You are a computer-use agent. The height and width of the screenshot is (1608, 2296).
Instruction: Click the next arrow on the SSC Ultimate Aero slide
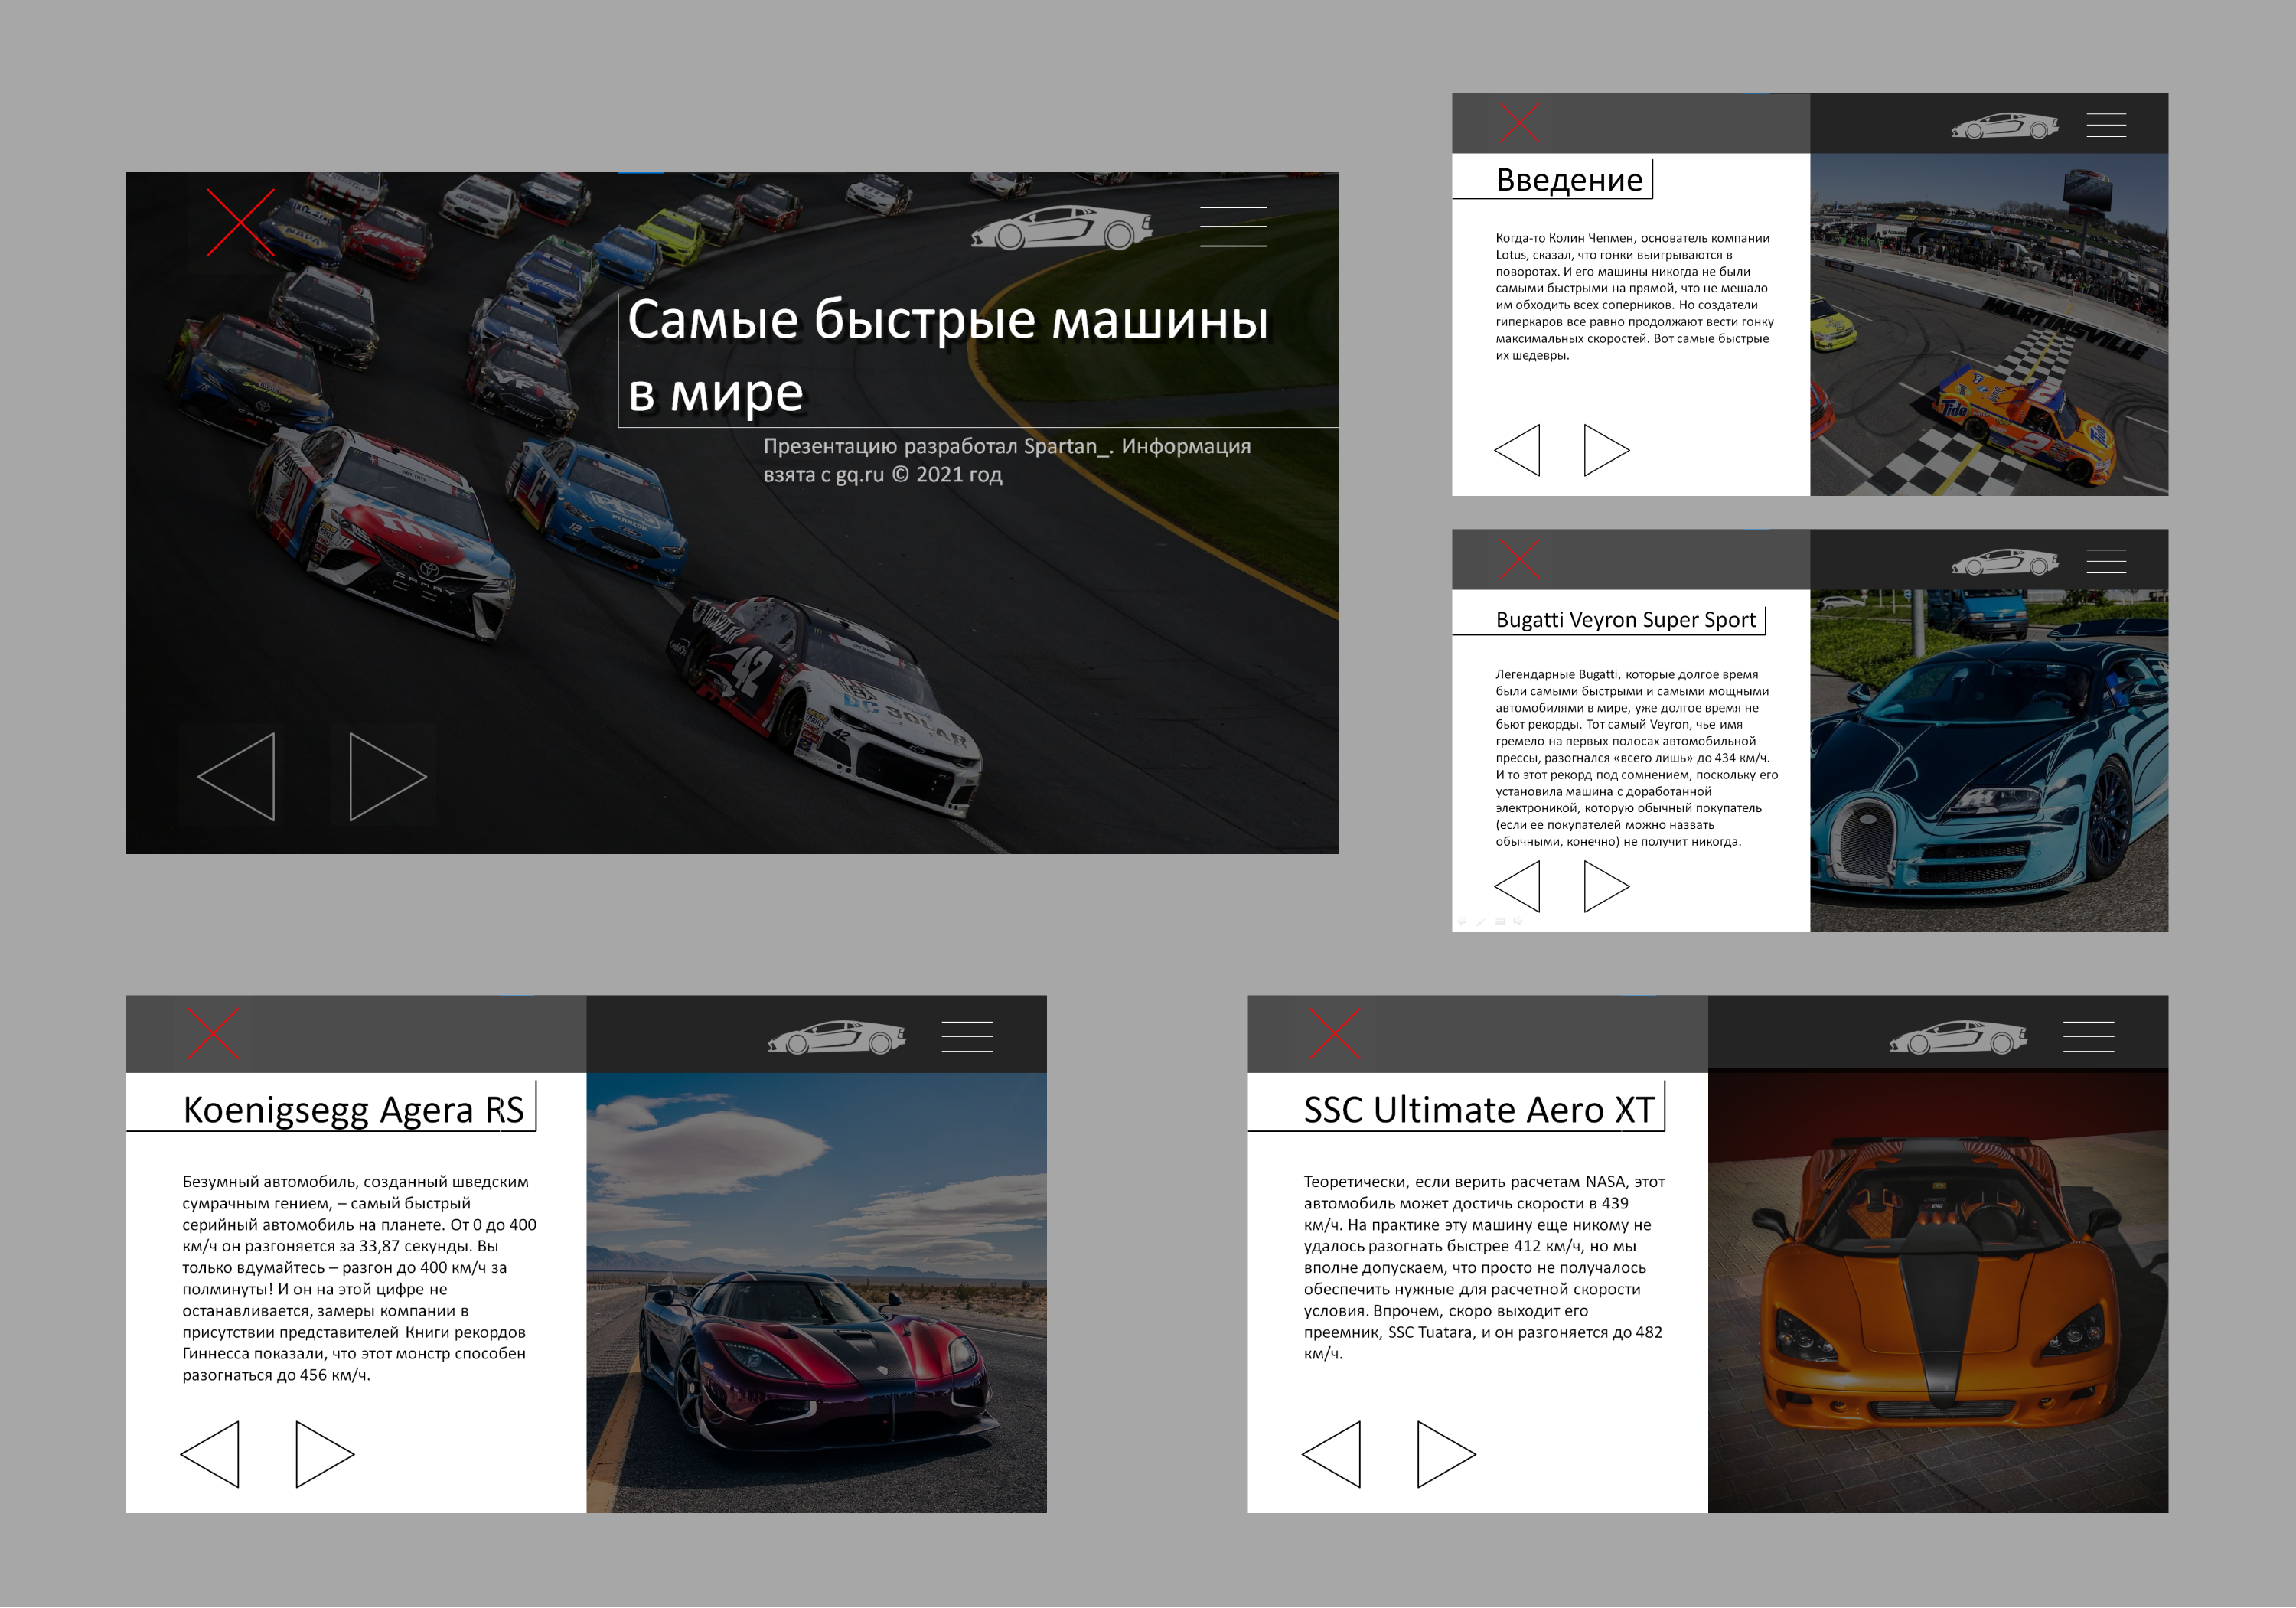(1446, 1454)
